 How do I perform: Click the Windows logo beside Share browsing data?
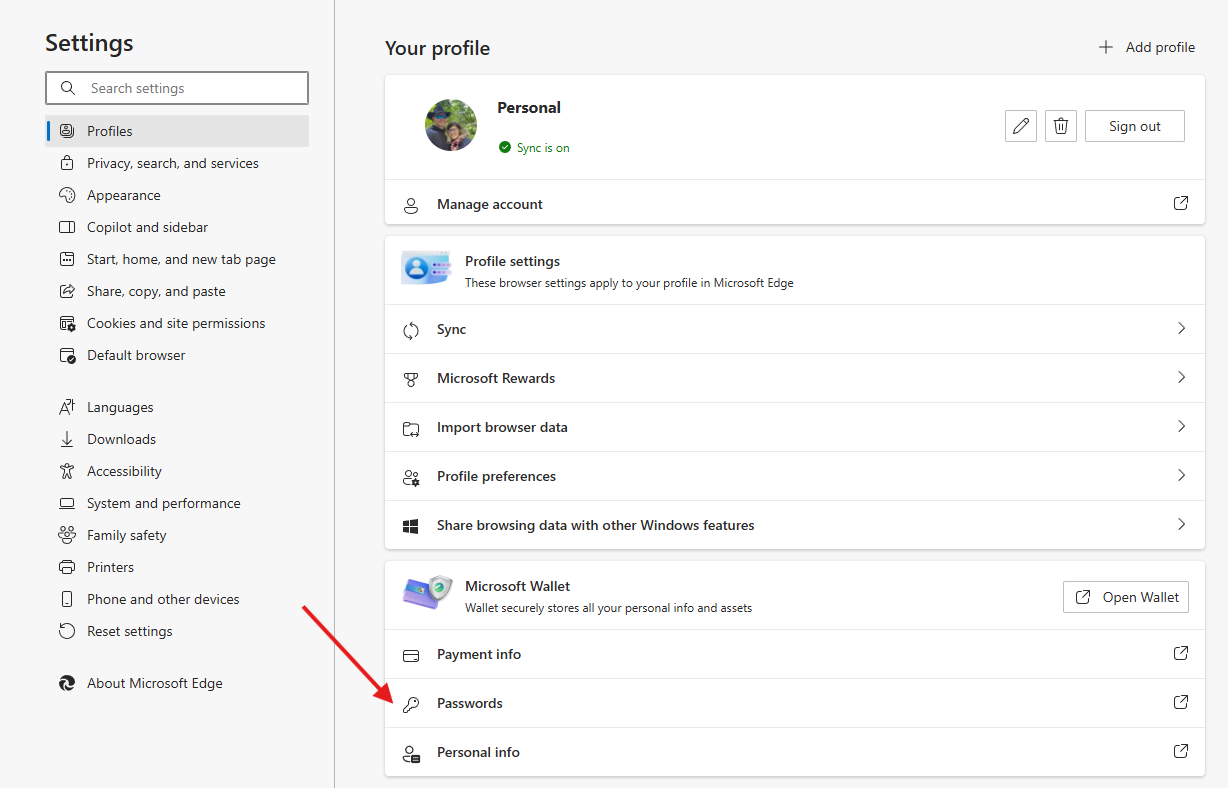[x=411, y=526]
